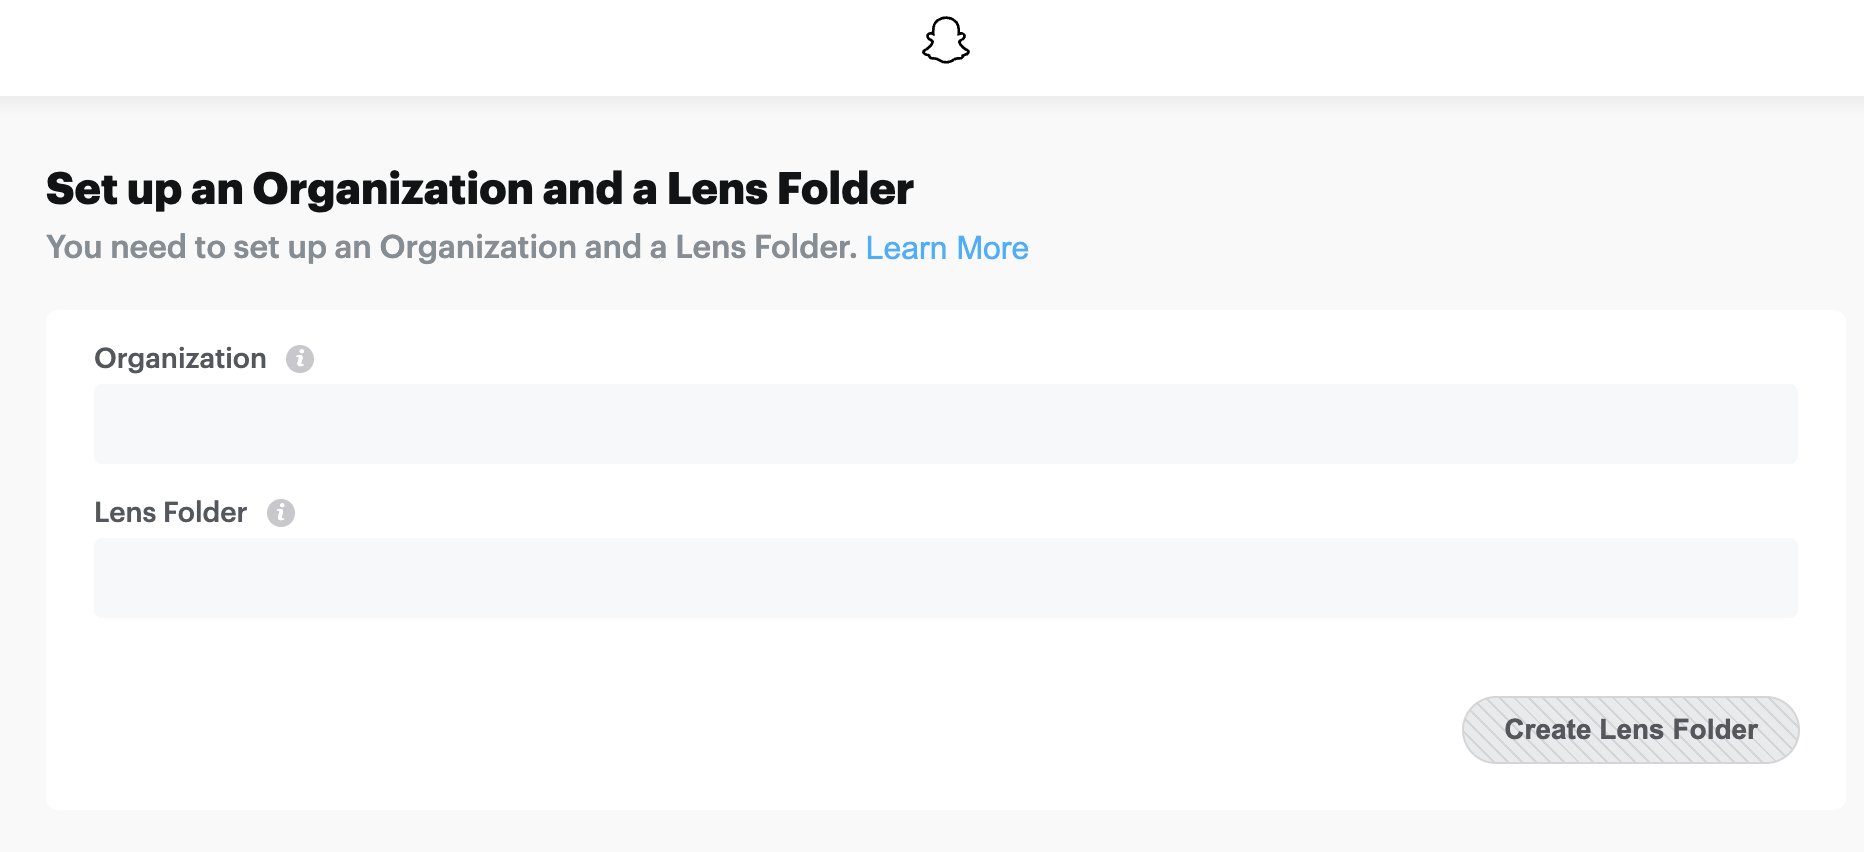Show the help icon beside Lens Folder label
Image resolution: width=1864 pixels, height=852 pixels.
[281, 513]
